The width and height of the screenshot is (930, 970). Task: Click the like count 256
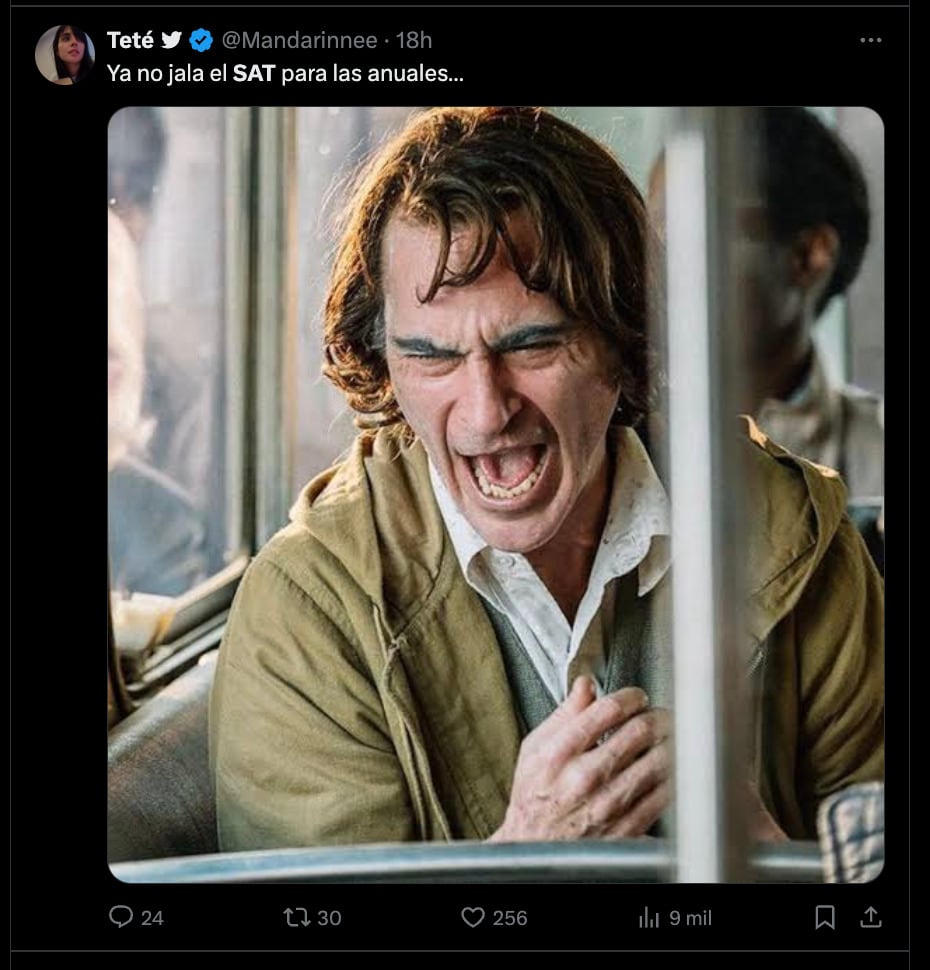pyautogui.click(x=510, y=918)
